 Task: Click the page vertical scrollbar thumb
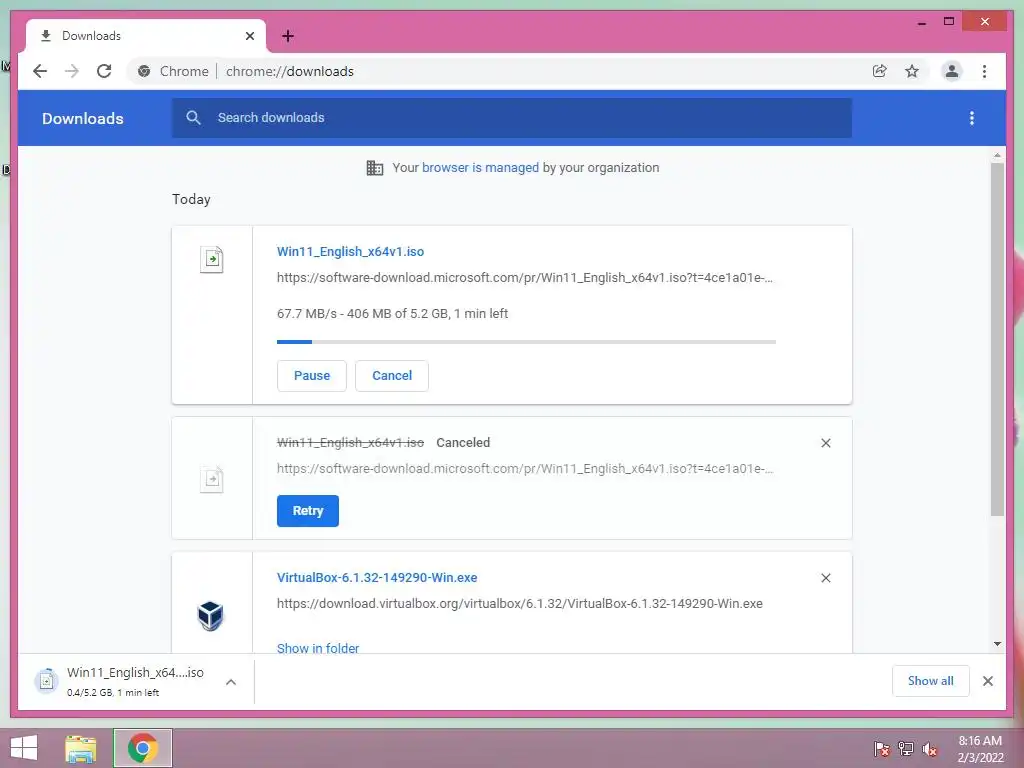coord(997,340)
